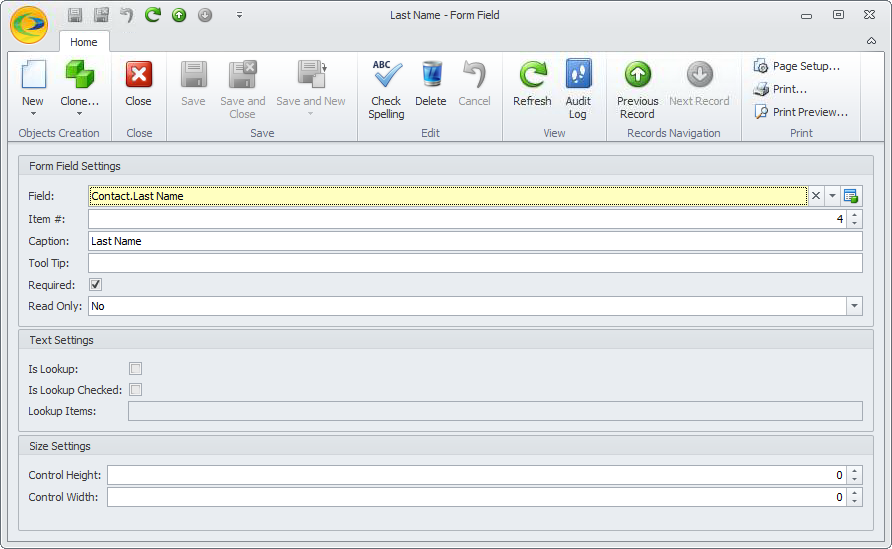The height and width of the screenshot is (549, 892).
Task: Click quick access grey down arrow icon
Action: pos(205,15)
